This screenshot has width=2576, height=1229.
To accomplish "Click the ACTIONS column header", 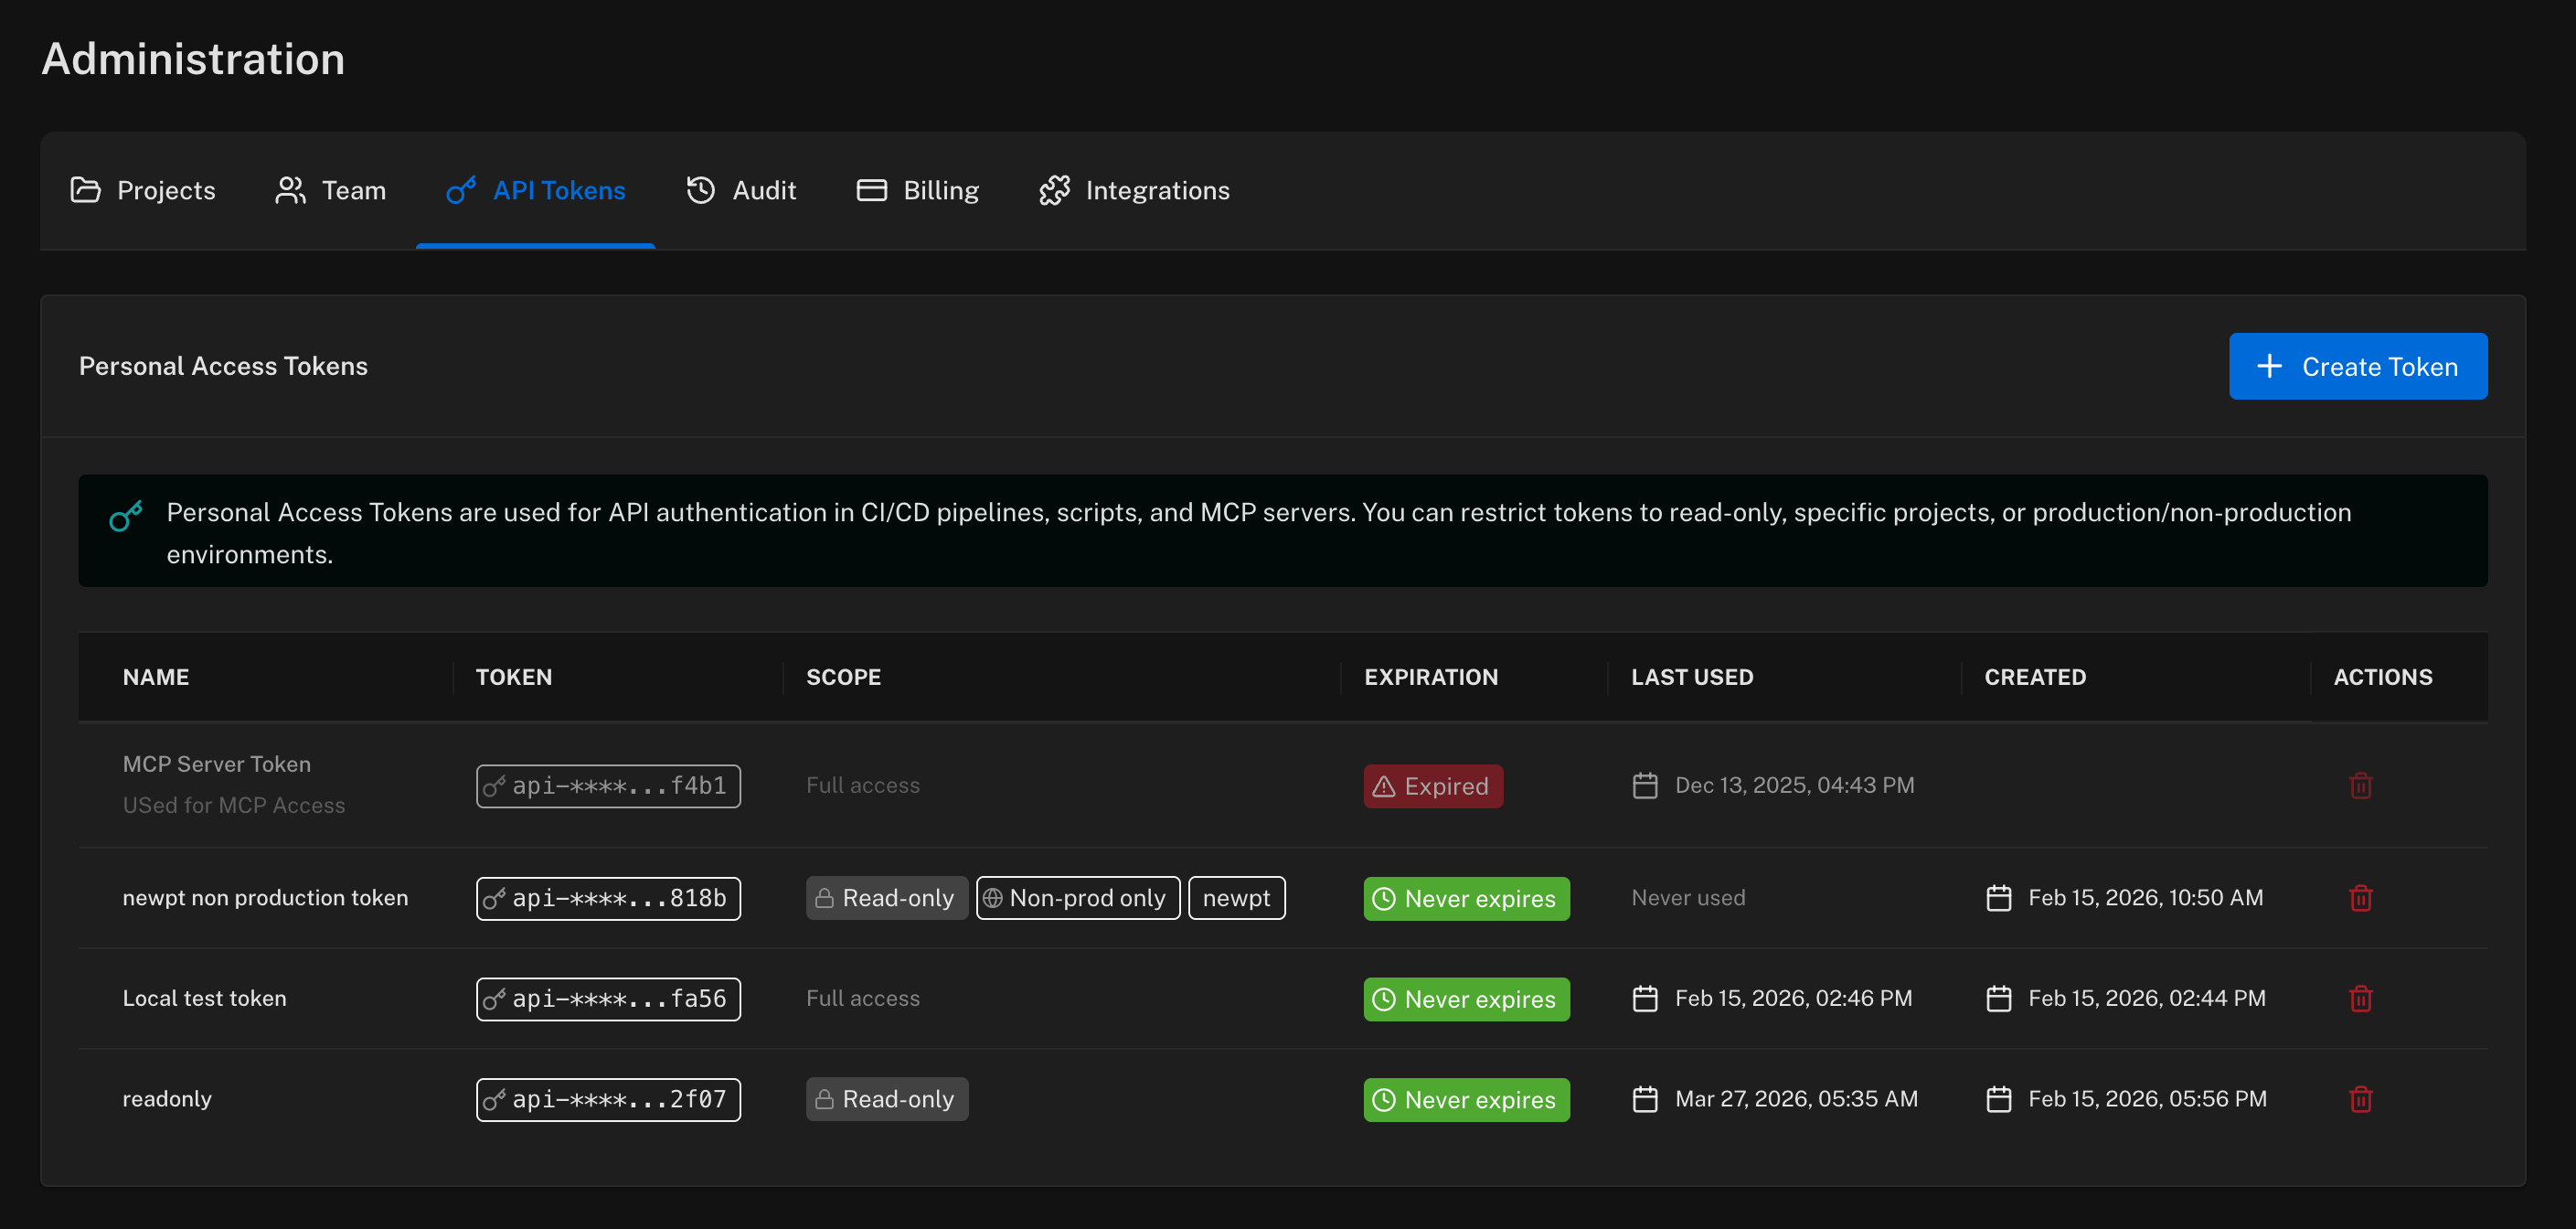I will [x=2382, y=677].
